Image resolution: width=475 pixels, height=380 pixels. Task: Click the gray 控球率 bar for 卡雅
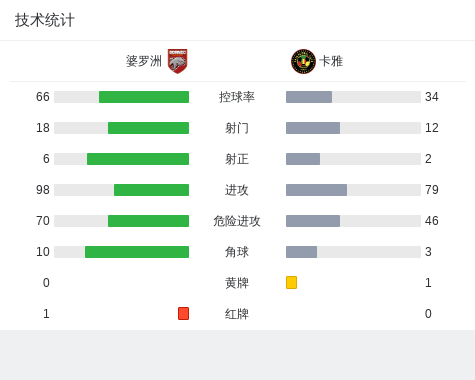coord(309,97)
